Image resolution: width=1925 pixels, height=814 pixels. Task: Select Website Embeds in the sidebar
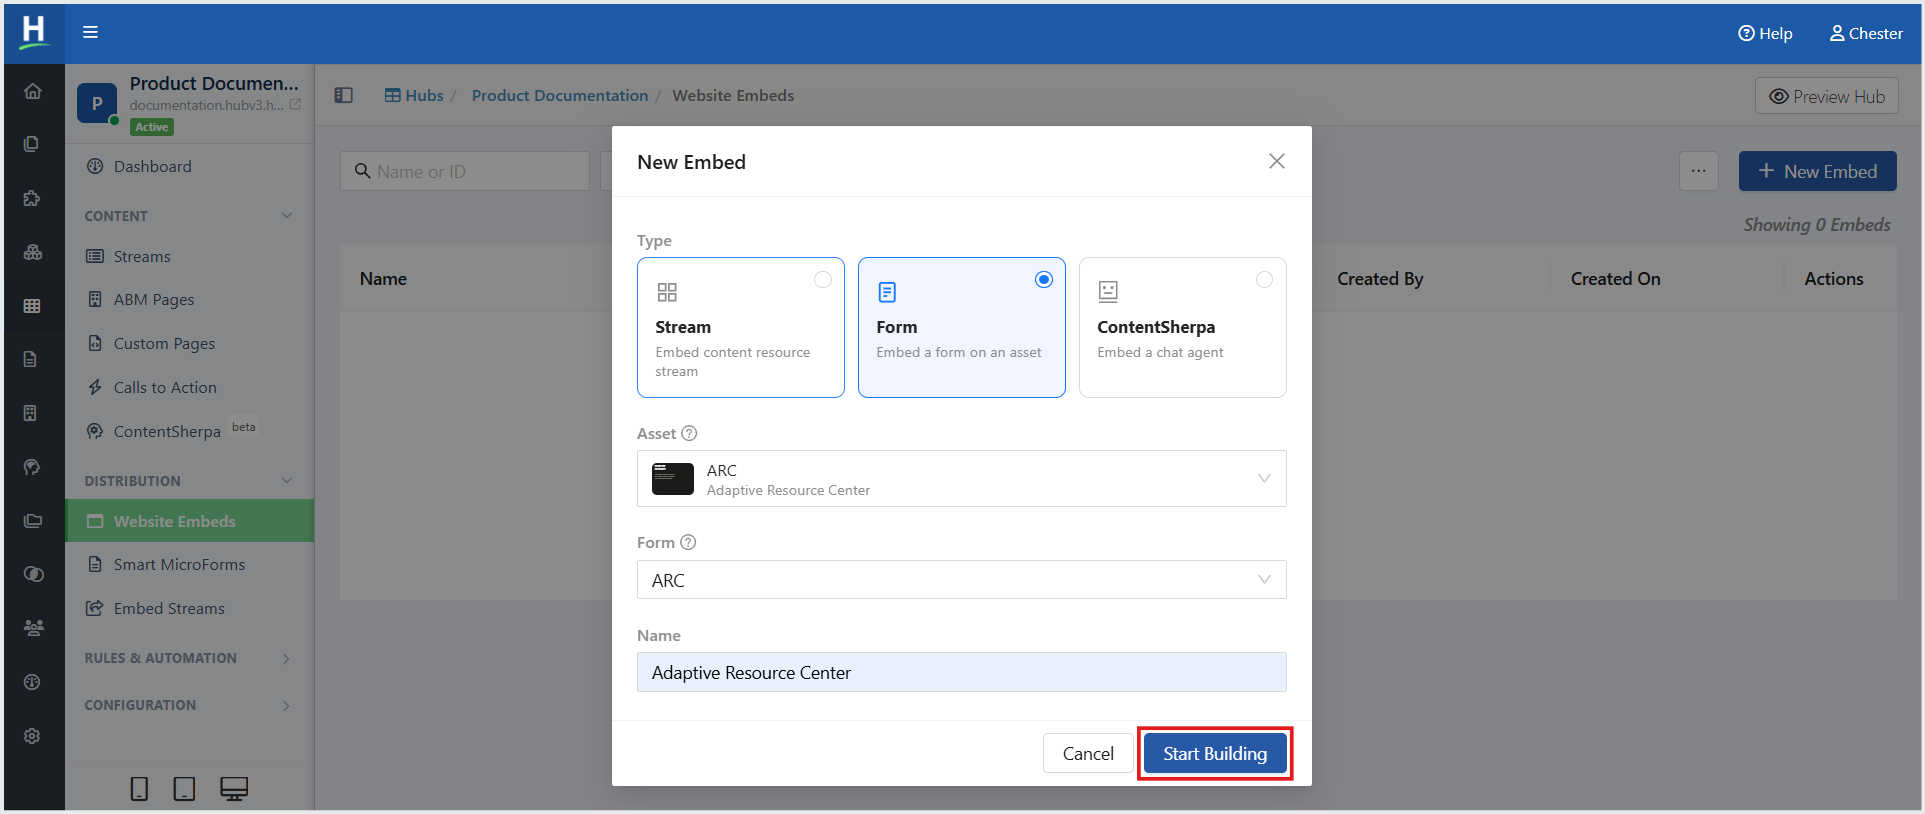[190, 521]
